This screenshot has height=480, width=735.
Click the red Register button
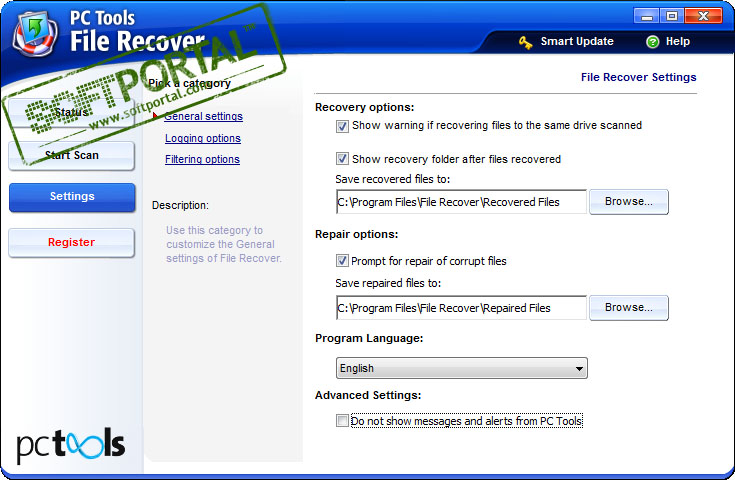coord(72,242)
